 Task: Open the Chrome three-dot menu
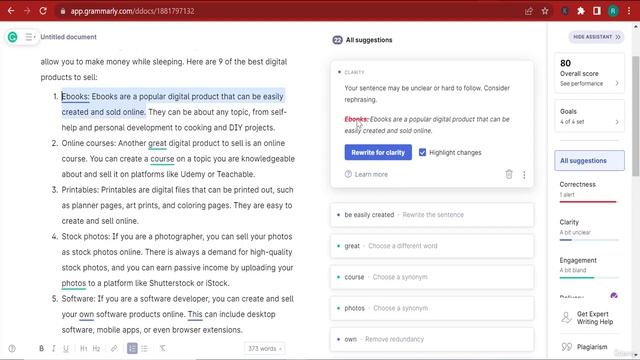click(629, 11)
